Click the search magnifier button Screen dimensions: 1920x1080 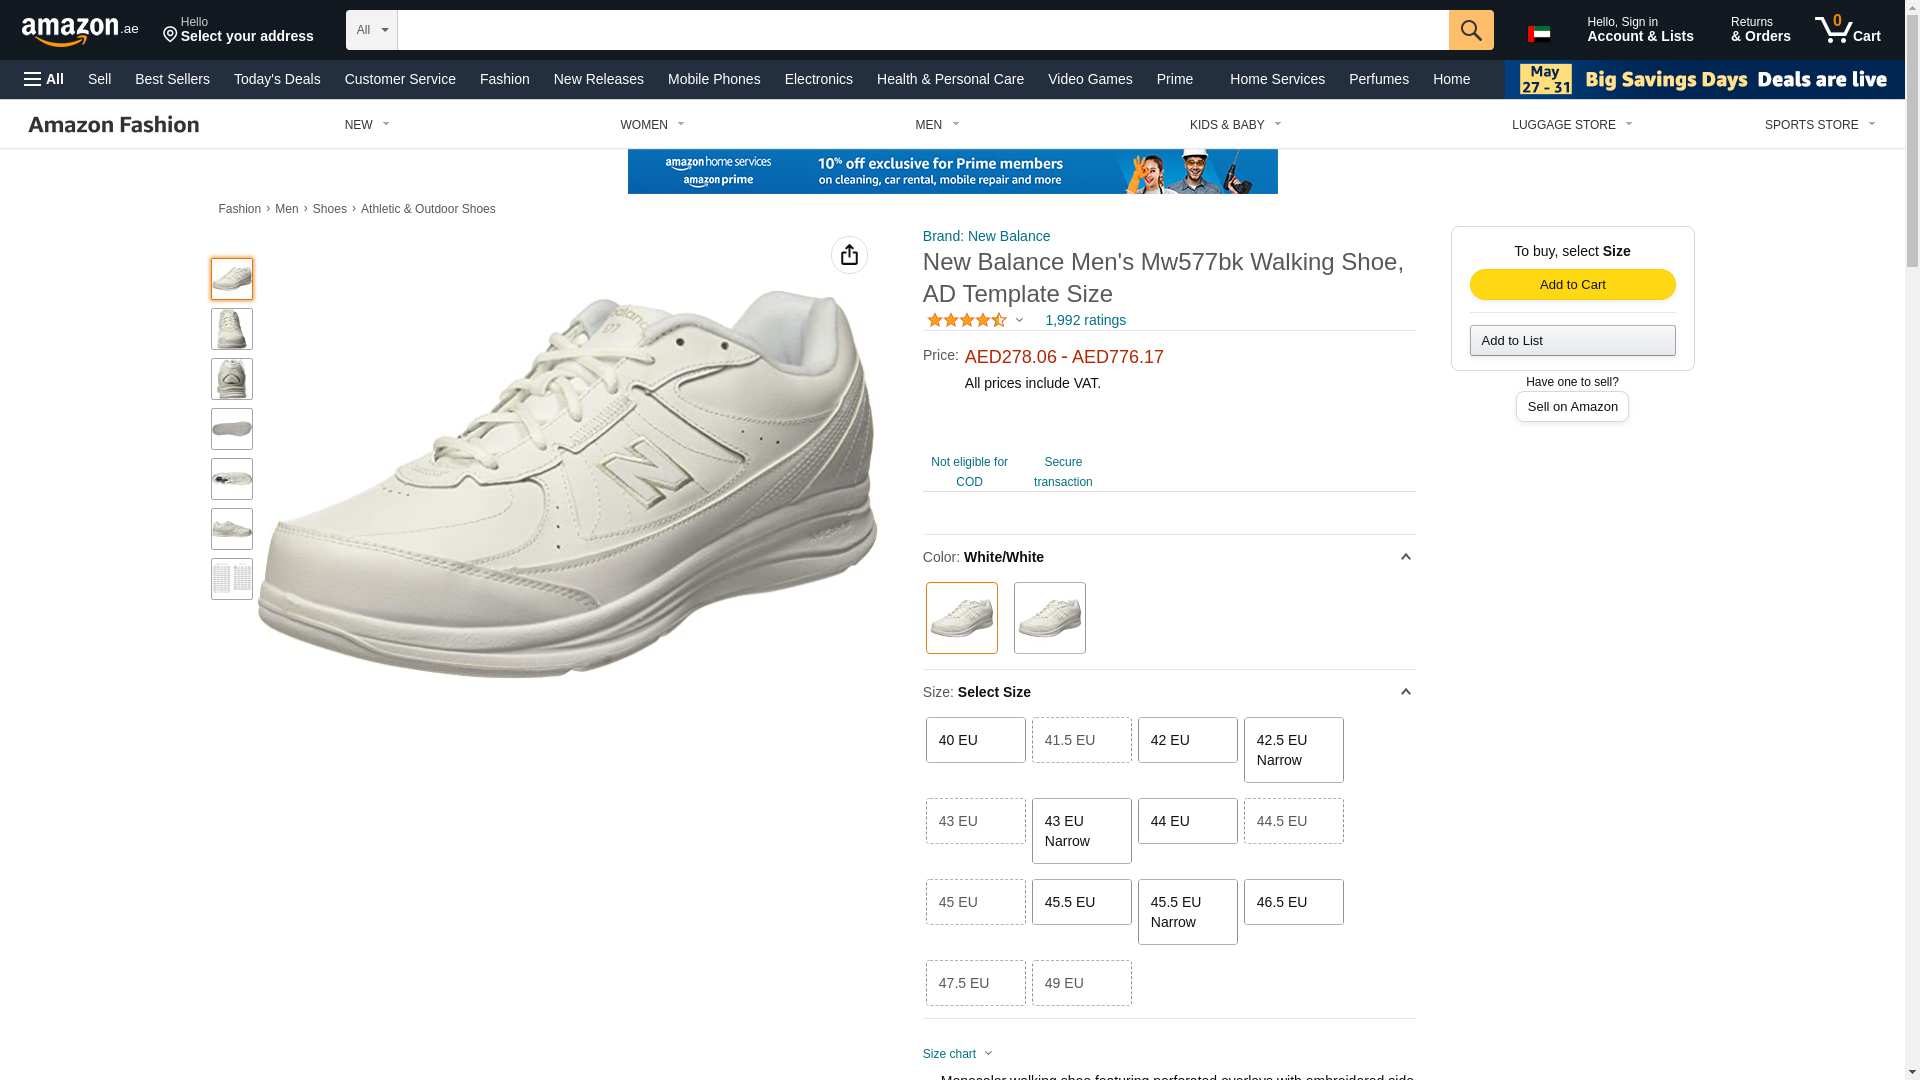1470,30
